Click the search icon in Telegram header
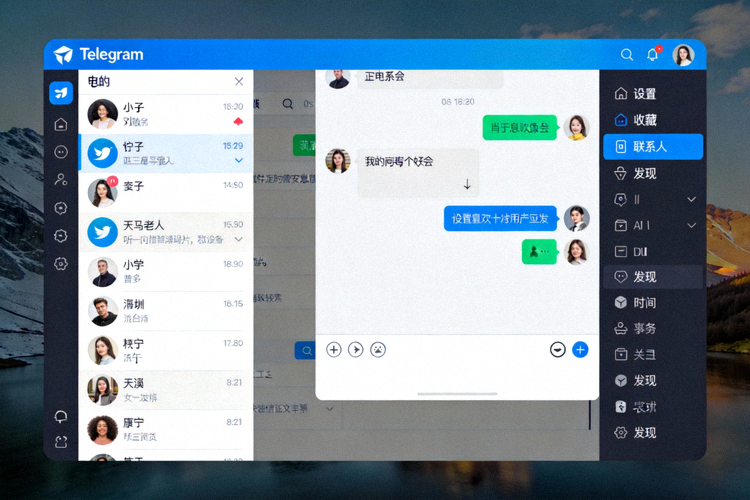This screenshot has height=500, width=750. click(x=627, y=55)
